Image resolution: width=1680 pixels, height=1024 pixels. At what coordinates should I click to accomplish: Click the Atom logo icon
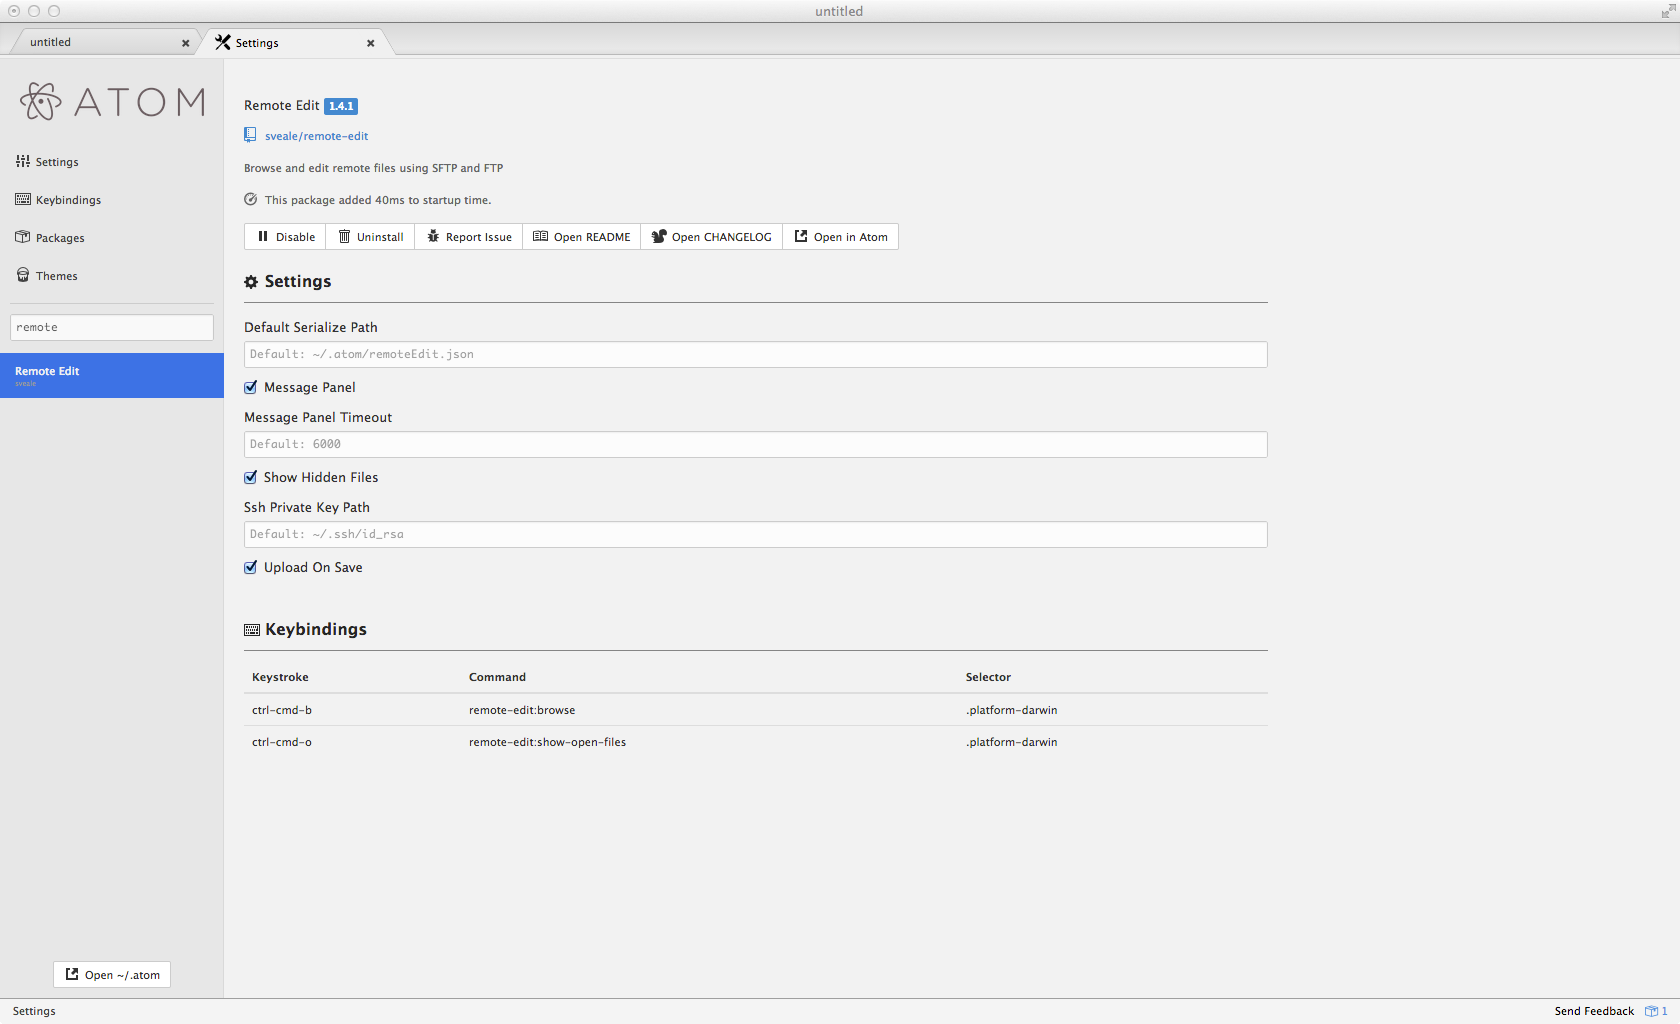(40, 101)
